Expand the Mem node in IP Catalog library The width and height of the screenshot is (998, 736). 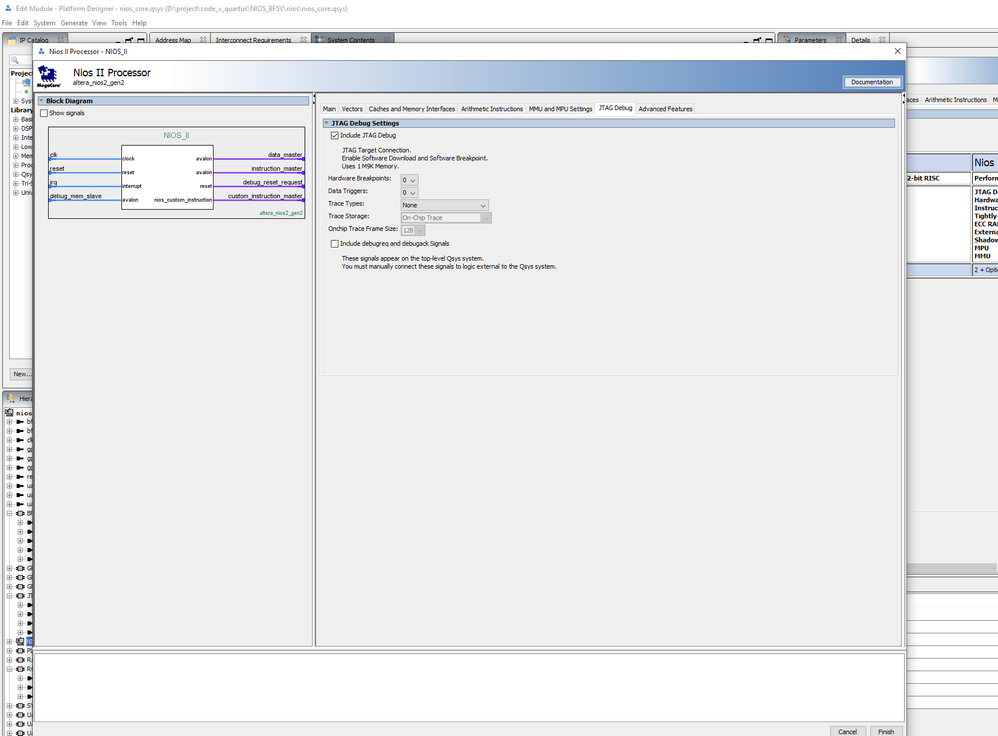tap(15, 156)
